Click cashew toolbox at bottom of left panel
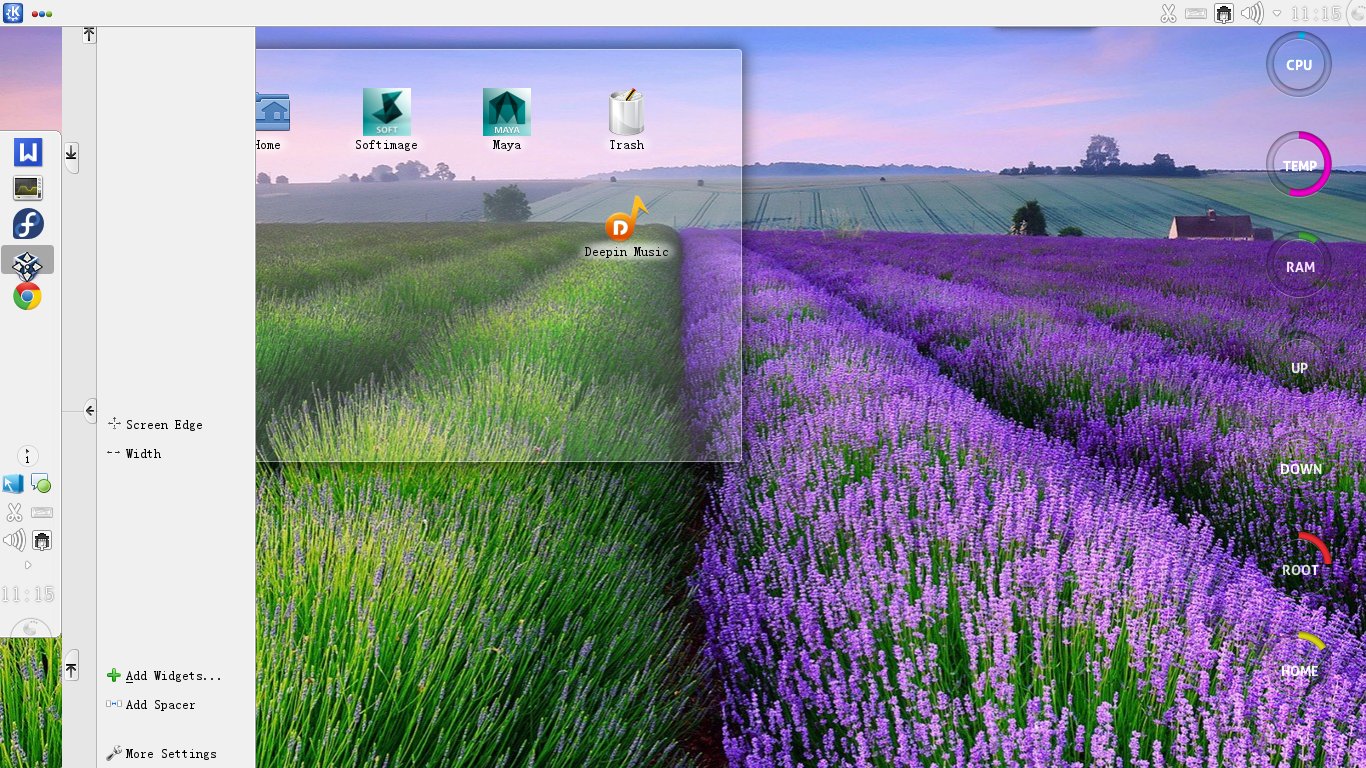The image size is (1366, 768). 29,628
